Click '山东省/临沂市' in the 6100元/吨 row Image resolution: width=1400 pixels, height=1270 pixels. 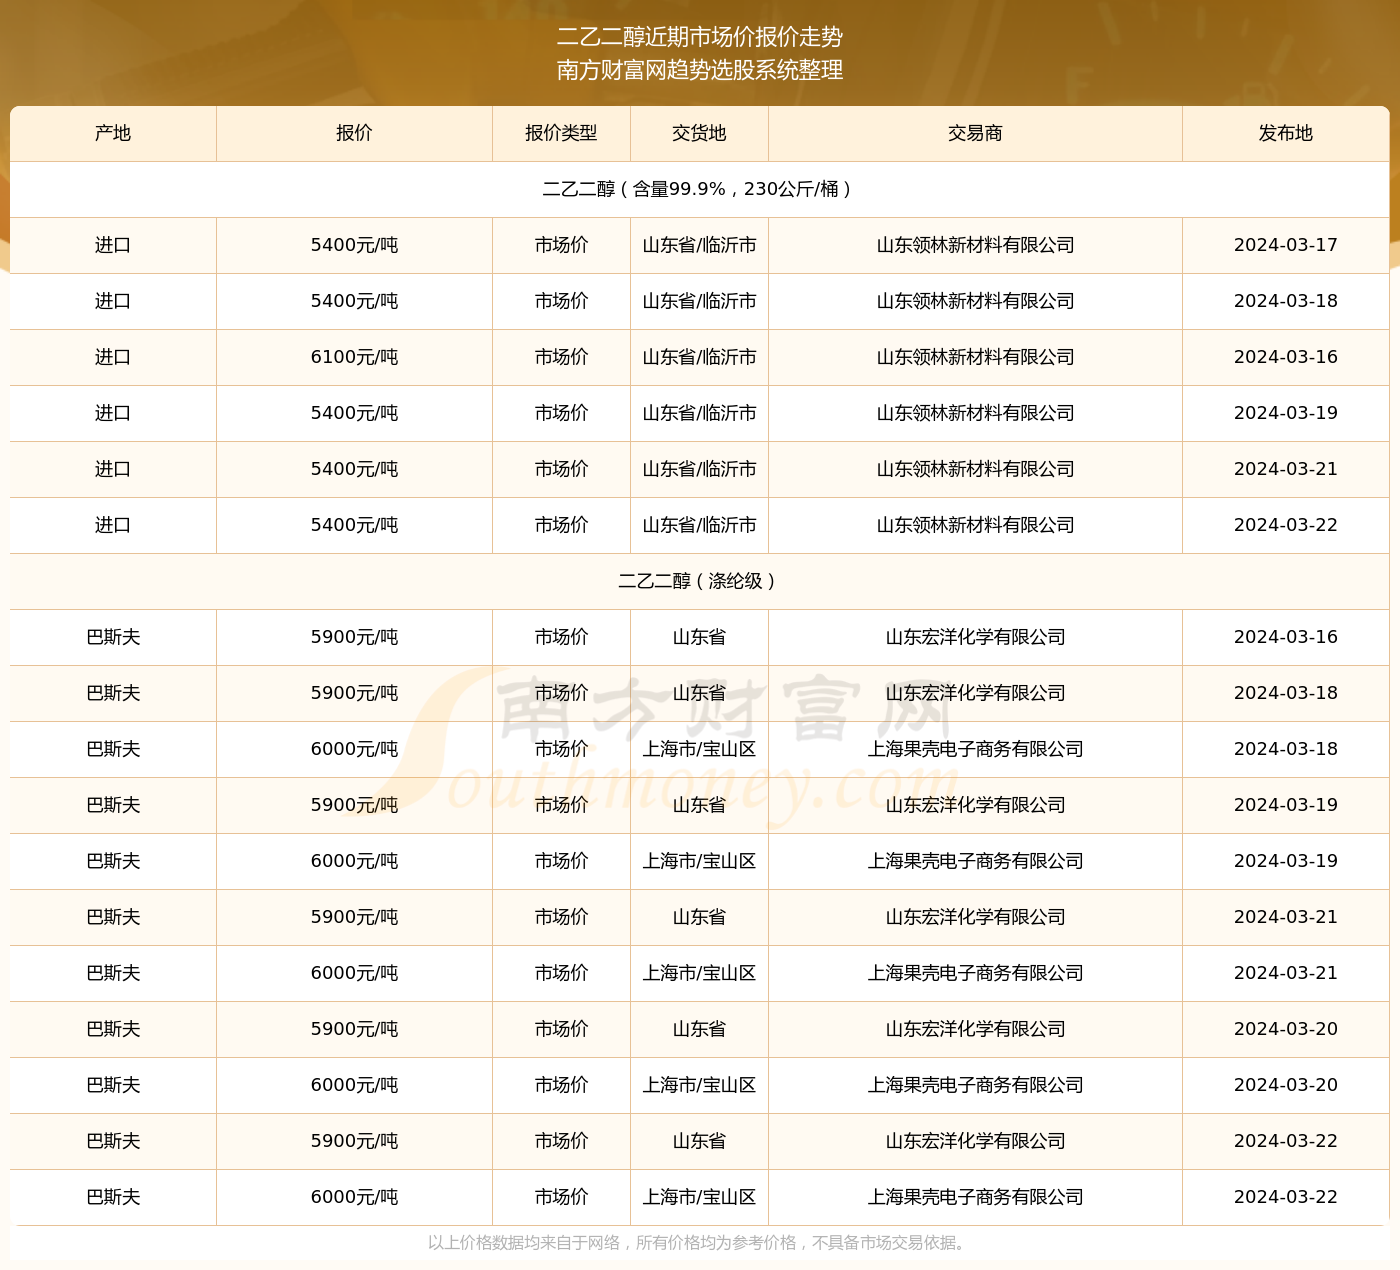pos(699,357)
